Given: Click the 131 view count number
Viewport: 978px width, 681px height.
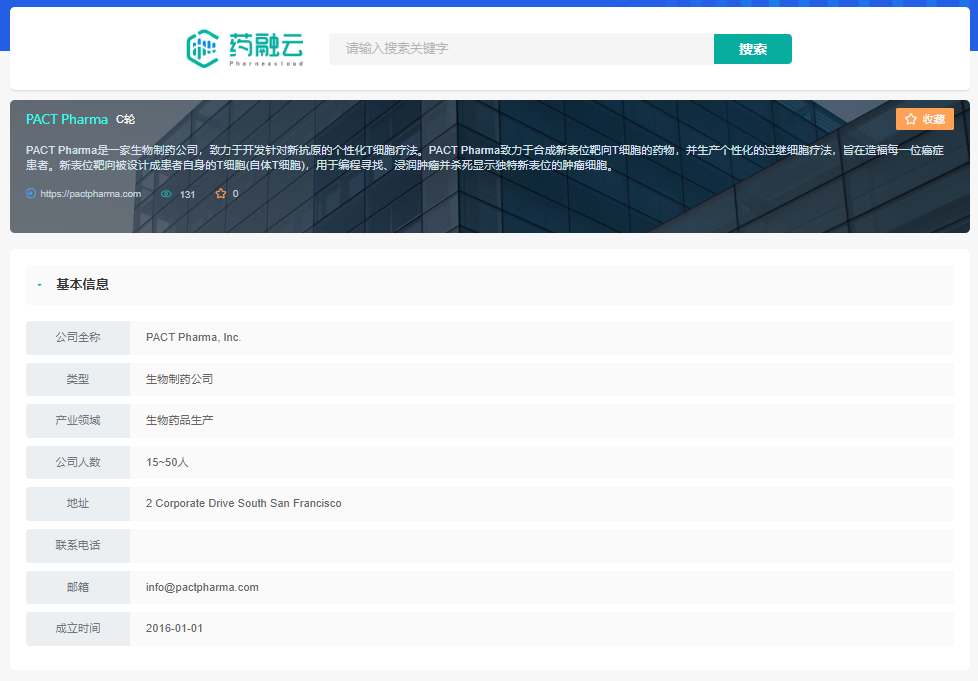Looking at the screenshot, I should coord(187,194).
